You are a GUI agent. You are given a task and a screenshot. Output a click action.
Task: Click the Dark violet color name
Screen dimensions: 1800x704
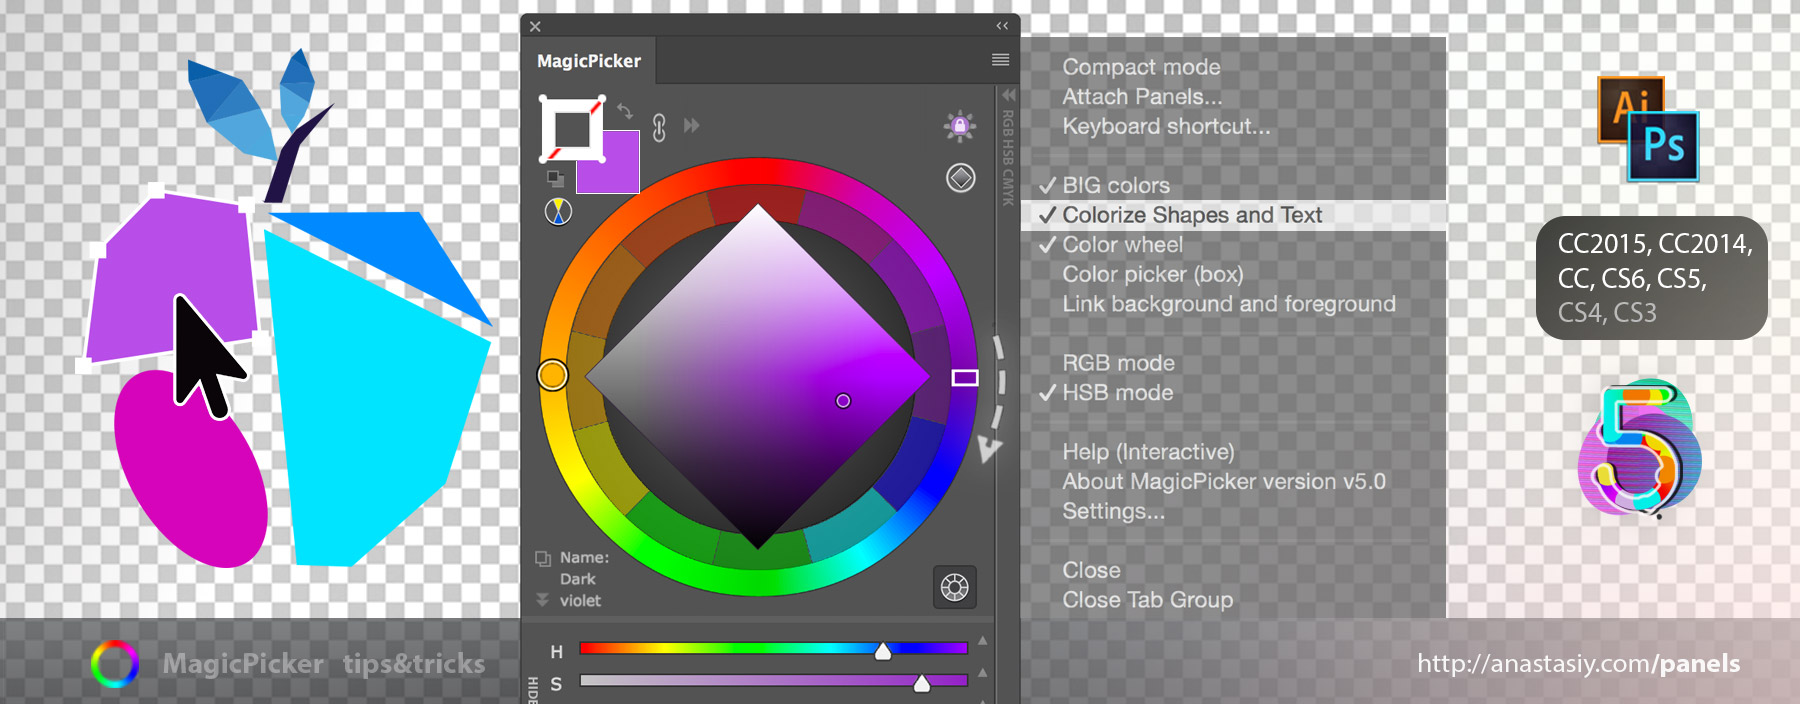click(x=580, y=590)
